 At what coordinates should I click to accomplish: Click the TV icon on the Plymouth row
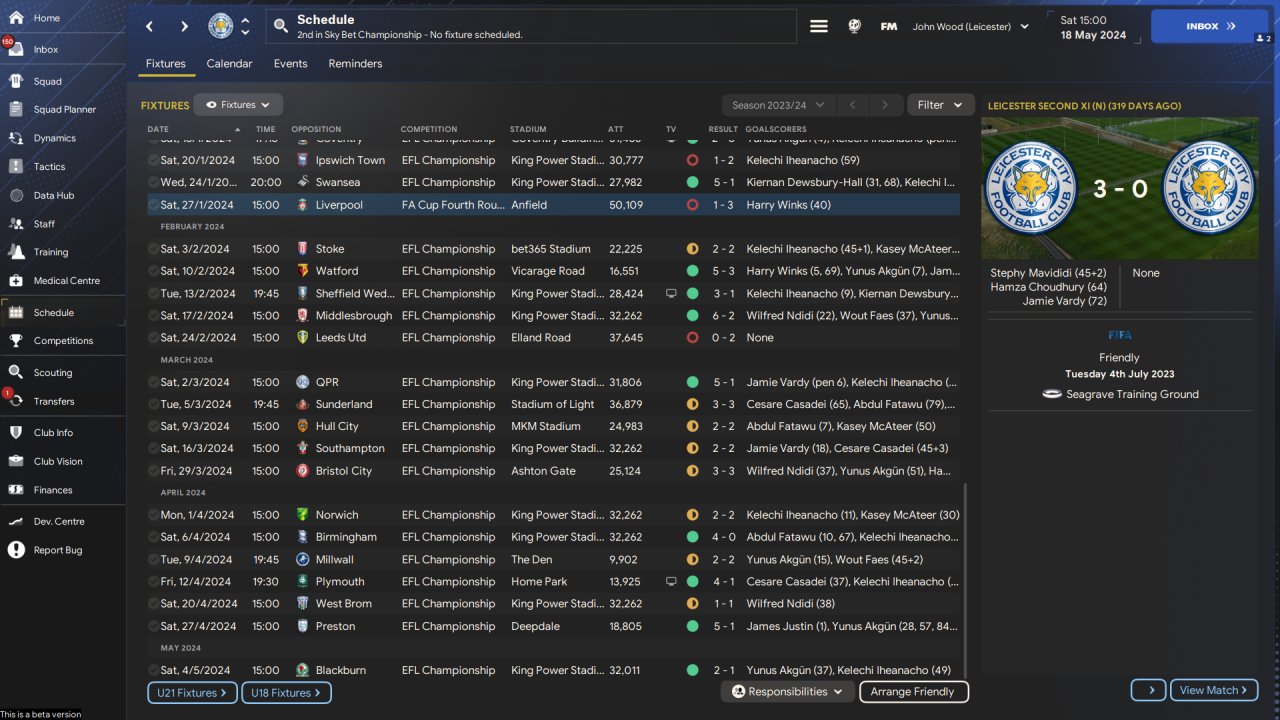(671, 581)
